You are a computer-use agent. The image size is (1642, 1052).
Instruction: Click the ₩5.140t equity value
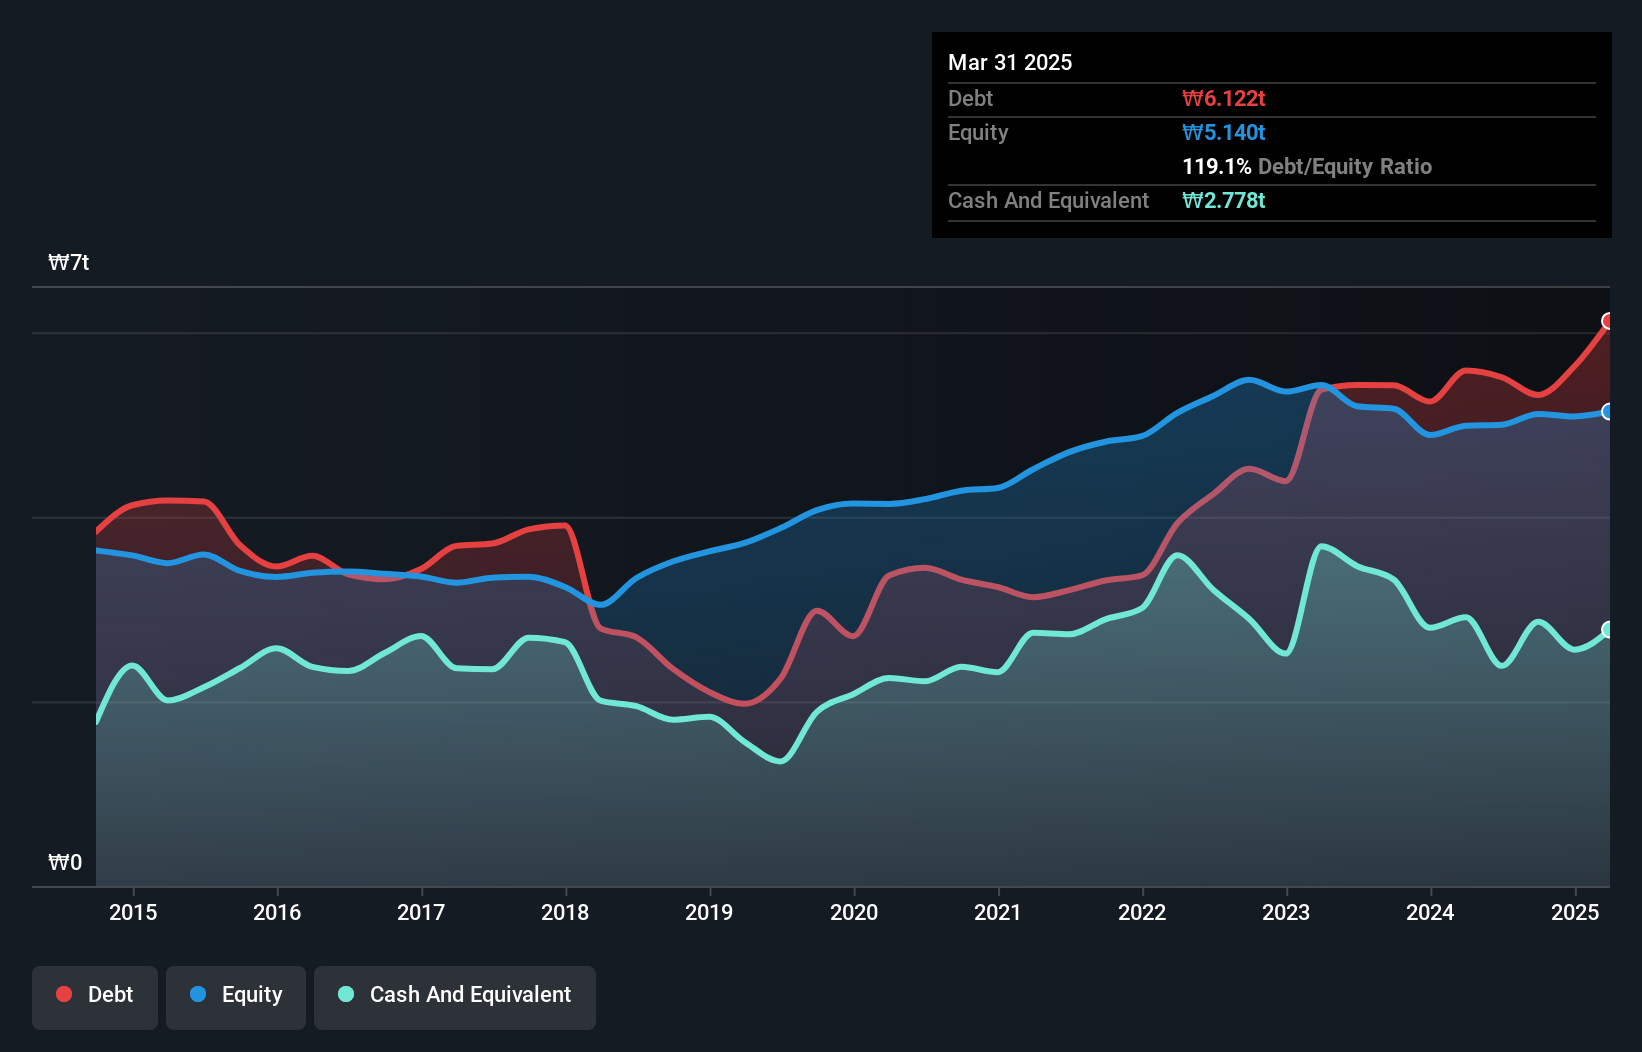(x=1224, y=132)
